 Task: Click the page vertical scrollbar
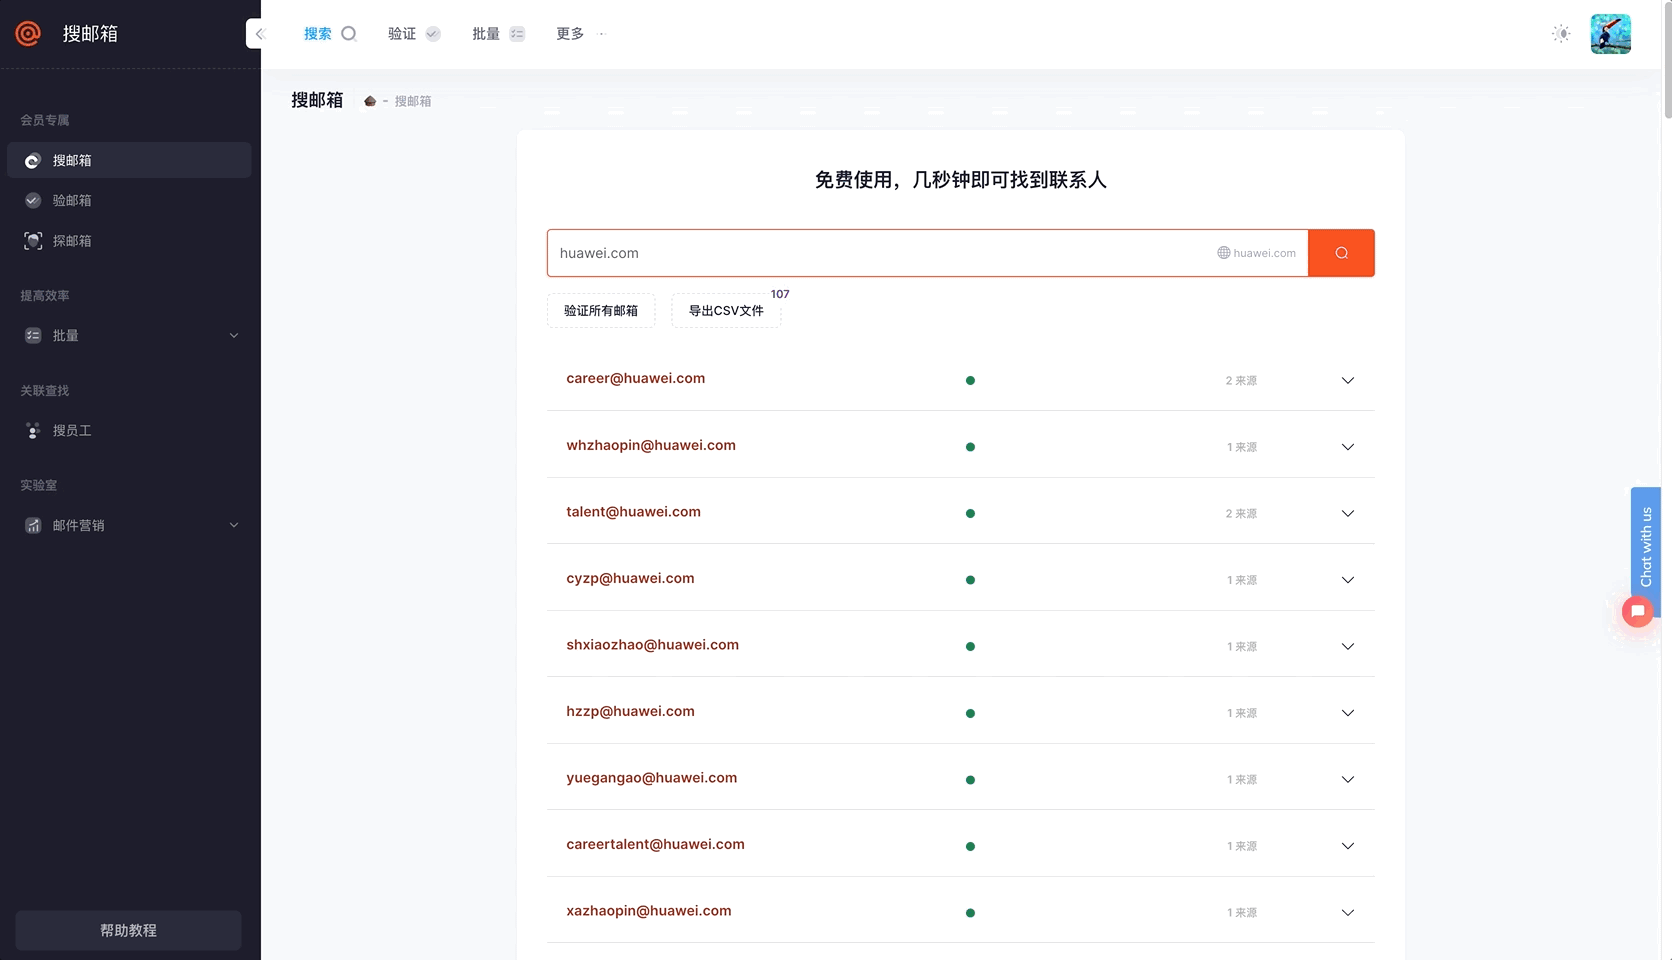tap(1667, 60)
